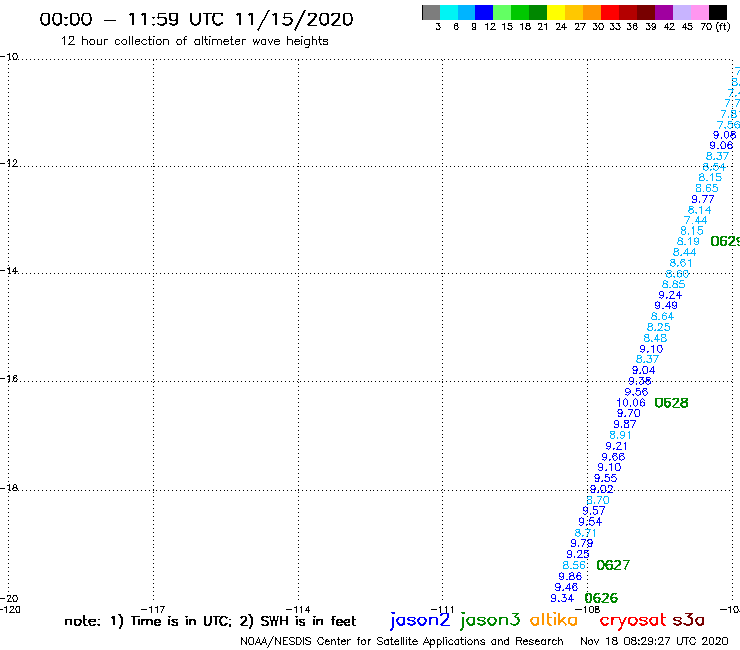This screenshot has height=650, width=740.
Task: Click the wave height value '9.02'
Action: click(602, 489)
